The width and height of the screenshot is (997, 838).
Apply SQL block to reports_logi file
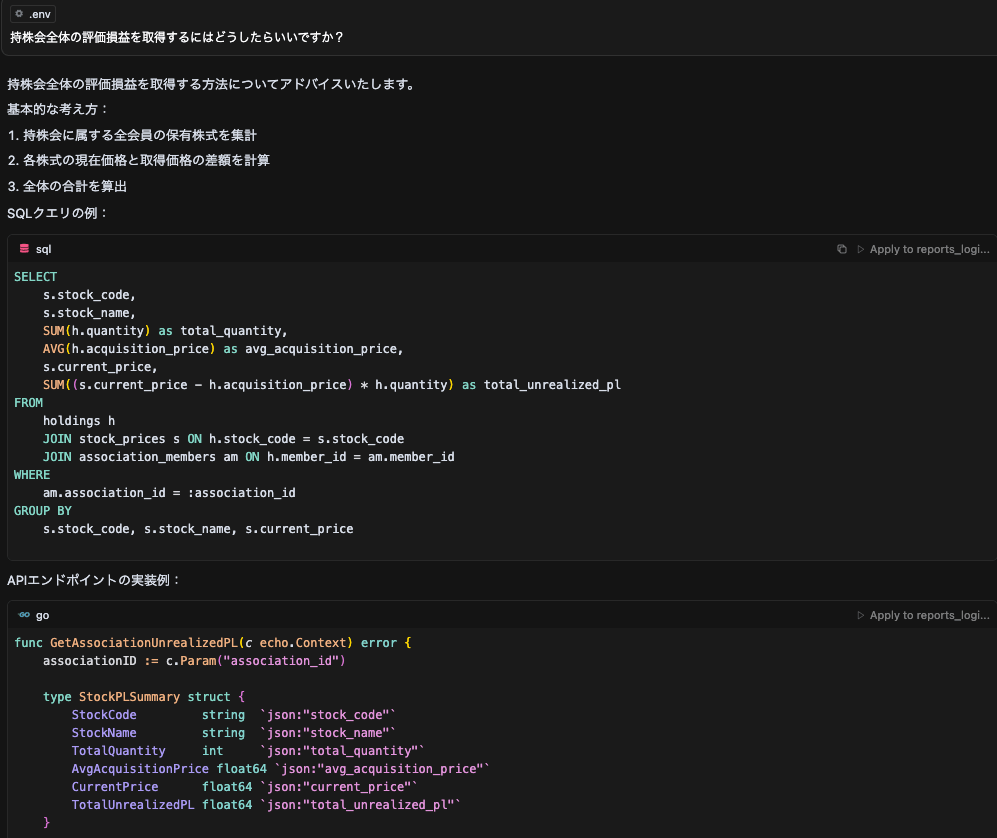[929, 249]
